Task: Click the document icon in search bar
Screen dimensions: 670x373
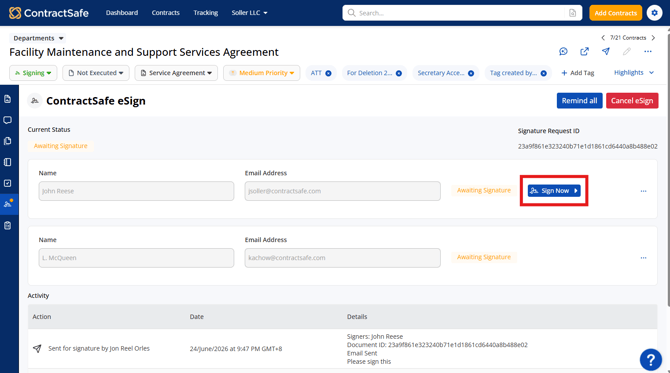Action: point(573,13)
